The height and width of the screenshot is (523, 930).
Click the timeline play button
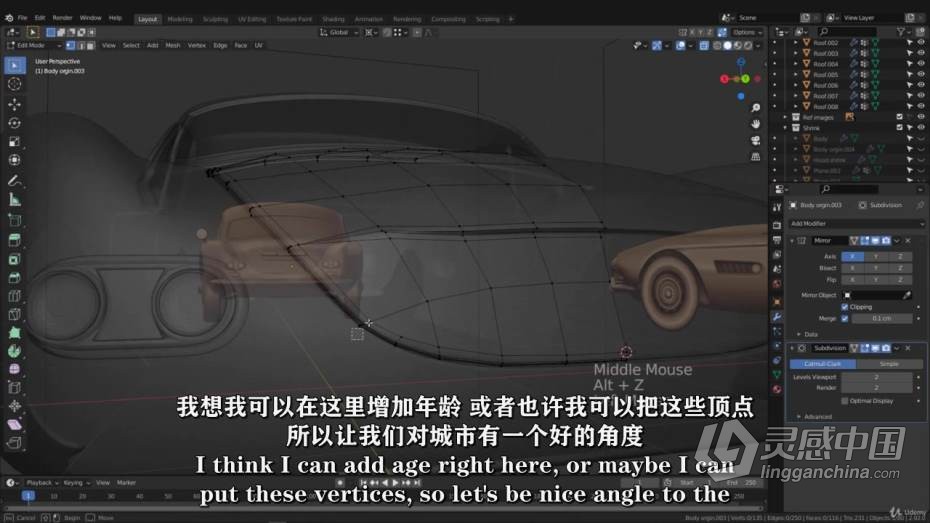pyautogui.click(x=396, y=483)
